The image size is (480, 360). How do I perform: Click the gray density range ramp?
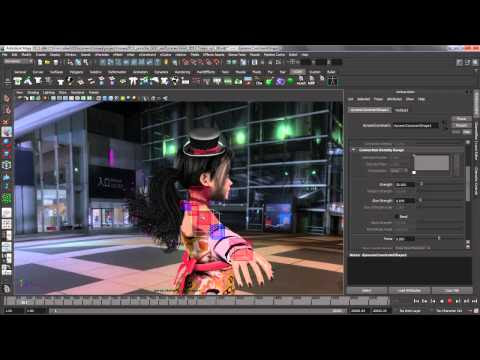click(431, 163)
